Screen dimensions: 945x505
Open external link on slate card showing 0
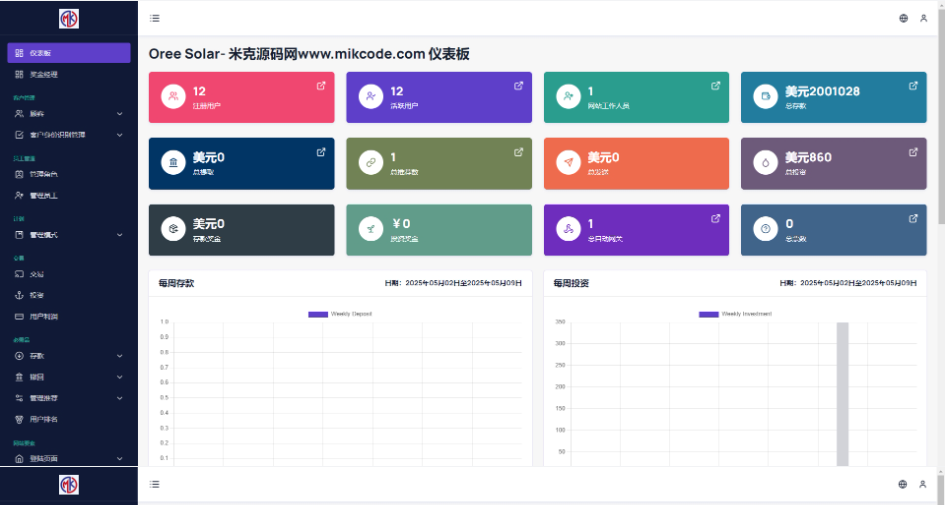(x=913, y=219)
